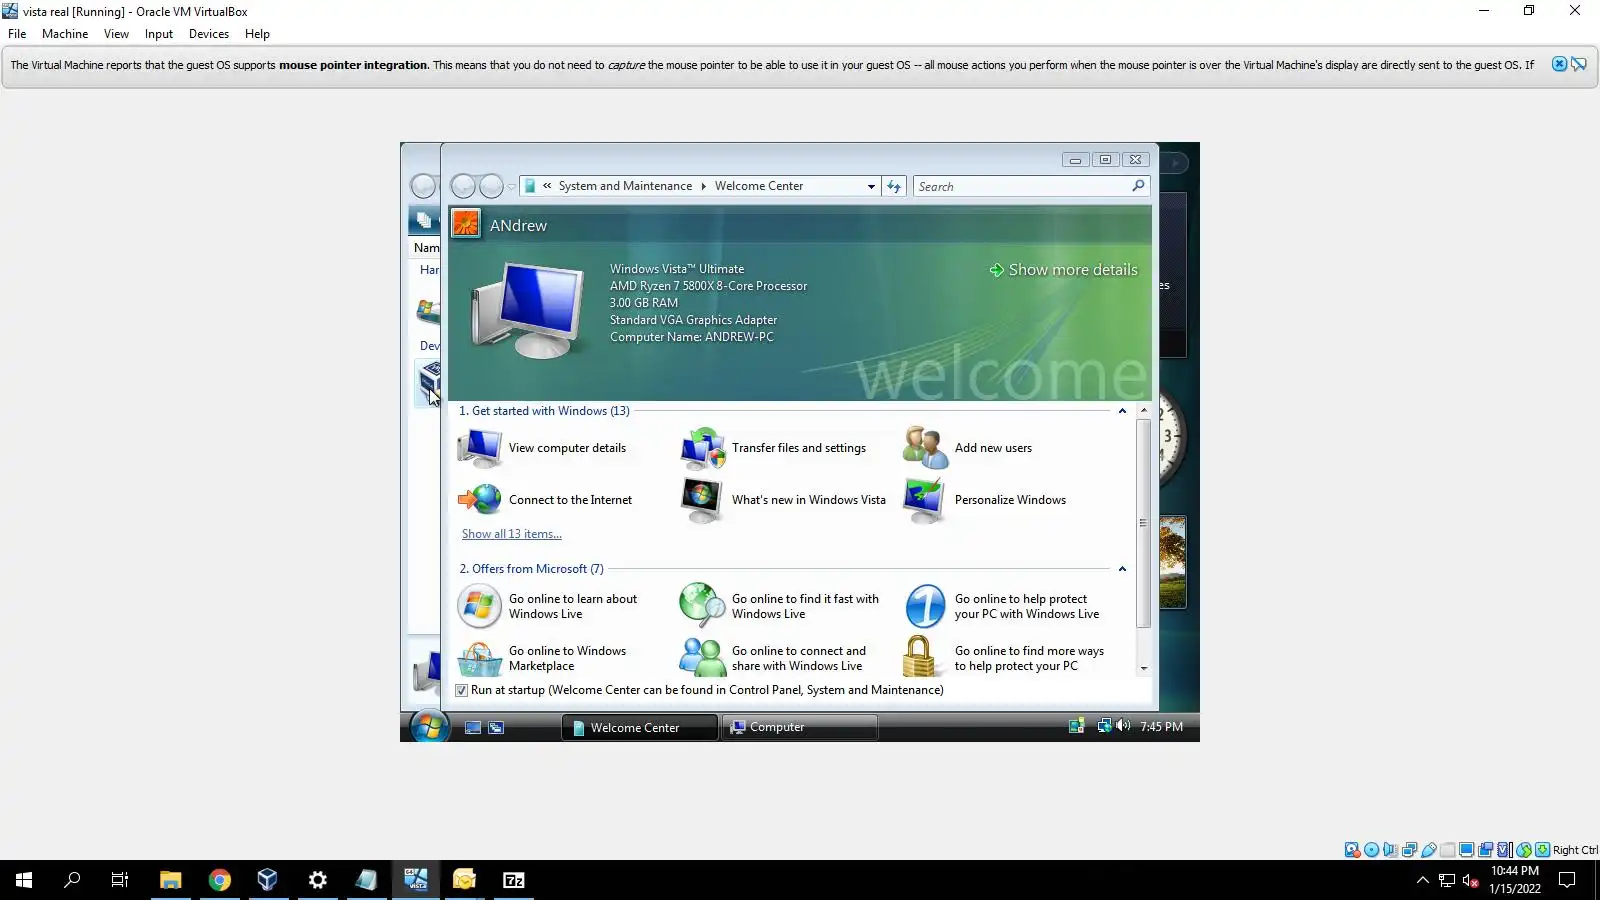1600x900 pixels.
Task: Open host Windows Settings gear on taskbar
Action: pyautogui.click(x=318, y=880)
